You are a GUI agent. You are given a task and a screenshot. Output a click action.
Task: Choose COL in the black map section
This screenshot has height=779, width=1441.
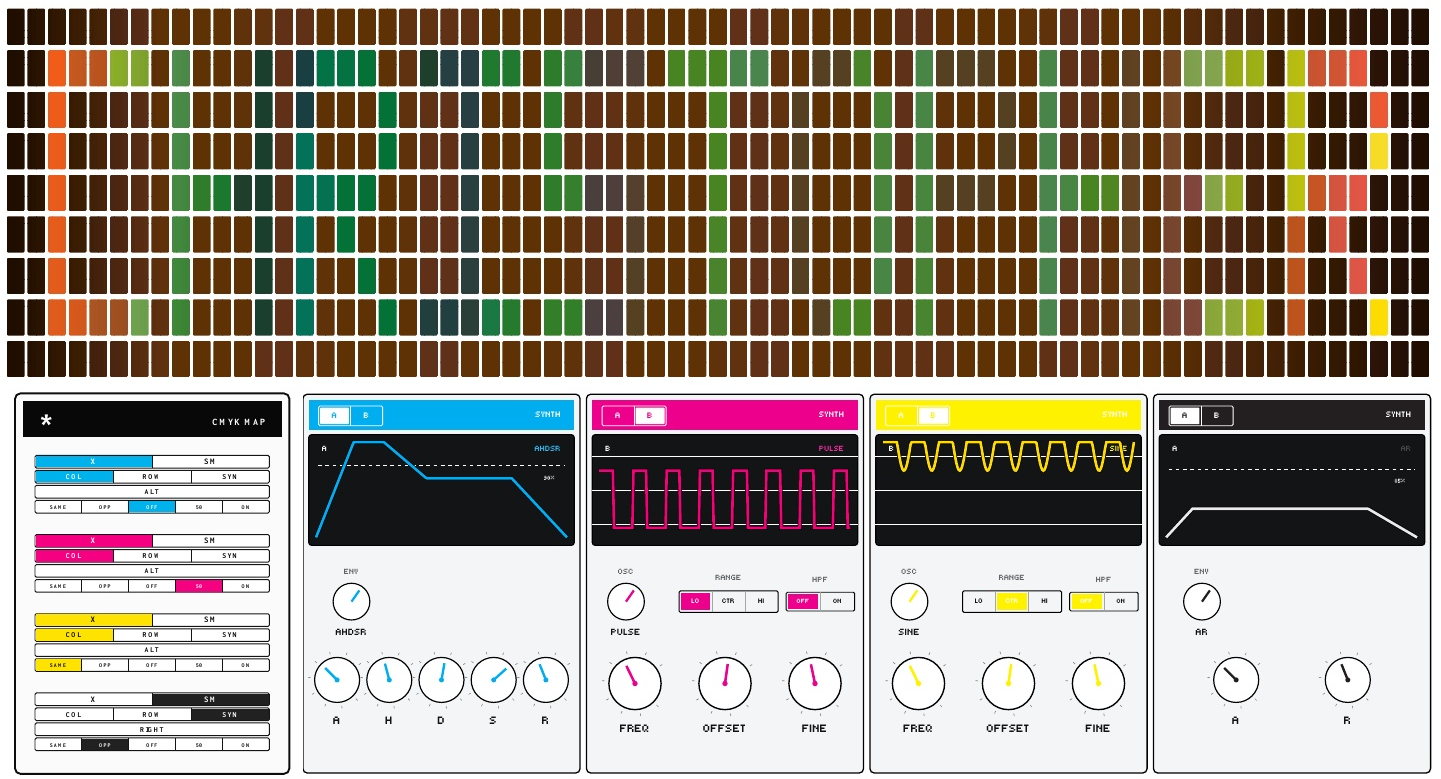click(x=74, y=715)
